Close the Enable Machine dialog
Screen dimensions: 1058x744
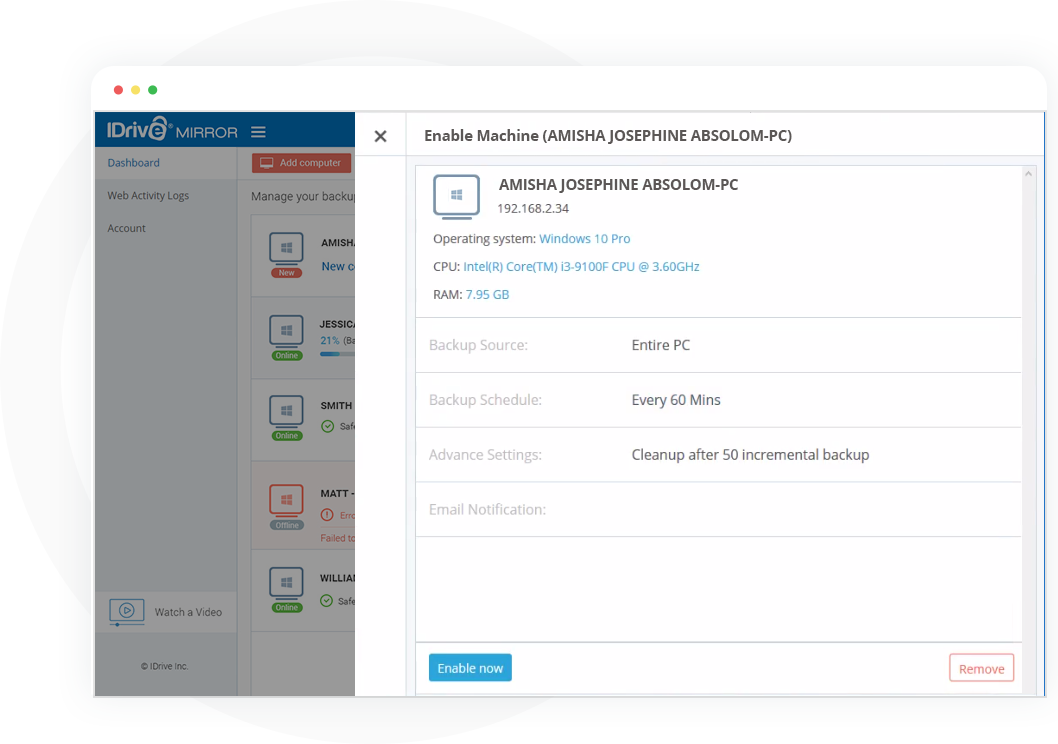point(381,135)
